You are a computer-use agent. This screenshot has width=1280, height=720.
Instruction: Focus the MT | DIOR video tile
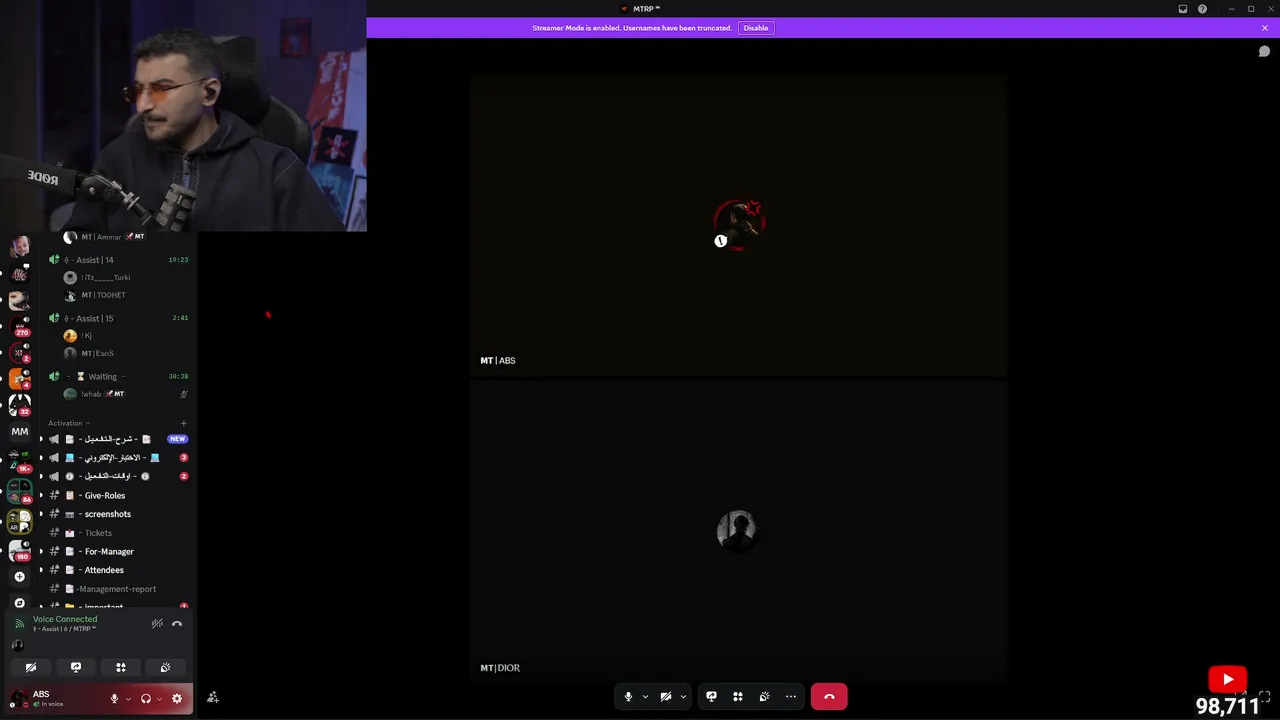click(738, 531)
